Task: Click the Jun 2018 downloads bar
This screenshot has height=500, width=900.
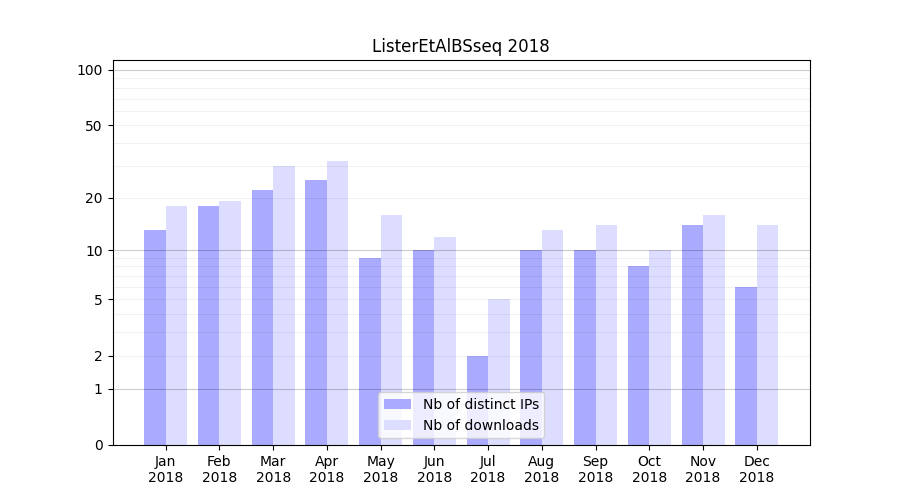Action: pos(445,341)
